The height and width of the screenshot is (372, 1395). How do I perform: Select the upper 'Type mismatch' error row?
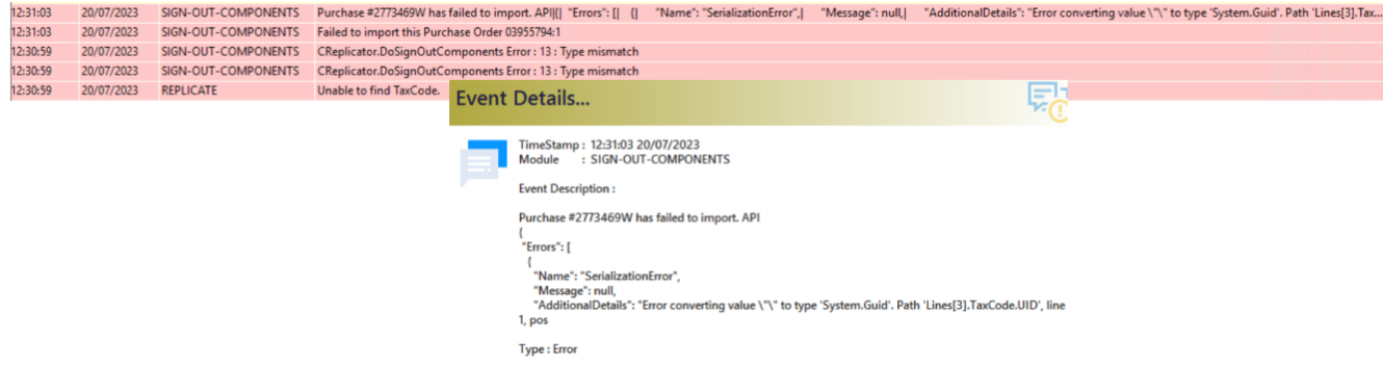697,52
